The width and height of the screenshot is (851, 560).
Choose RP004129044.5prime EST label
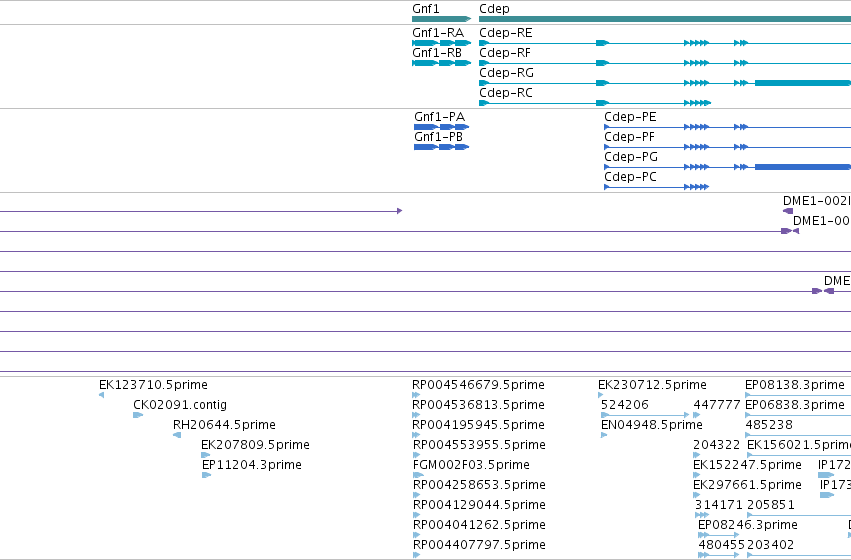[x=479, y=505]
